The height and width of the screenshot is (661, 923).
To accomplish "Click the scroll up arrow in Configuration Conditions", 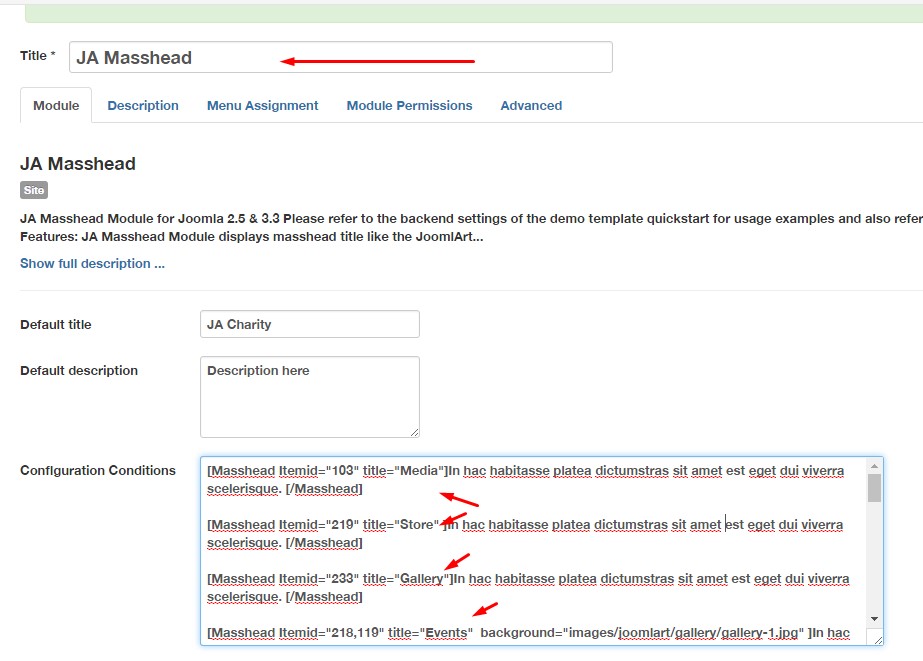I will [x=874, y=466].
